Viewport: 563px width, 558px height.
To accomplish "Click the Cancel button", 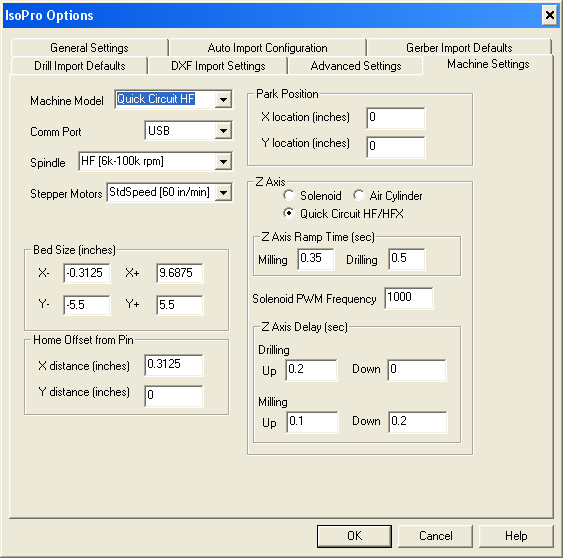I will pos(435,536).
